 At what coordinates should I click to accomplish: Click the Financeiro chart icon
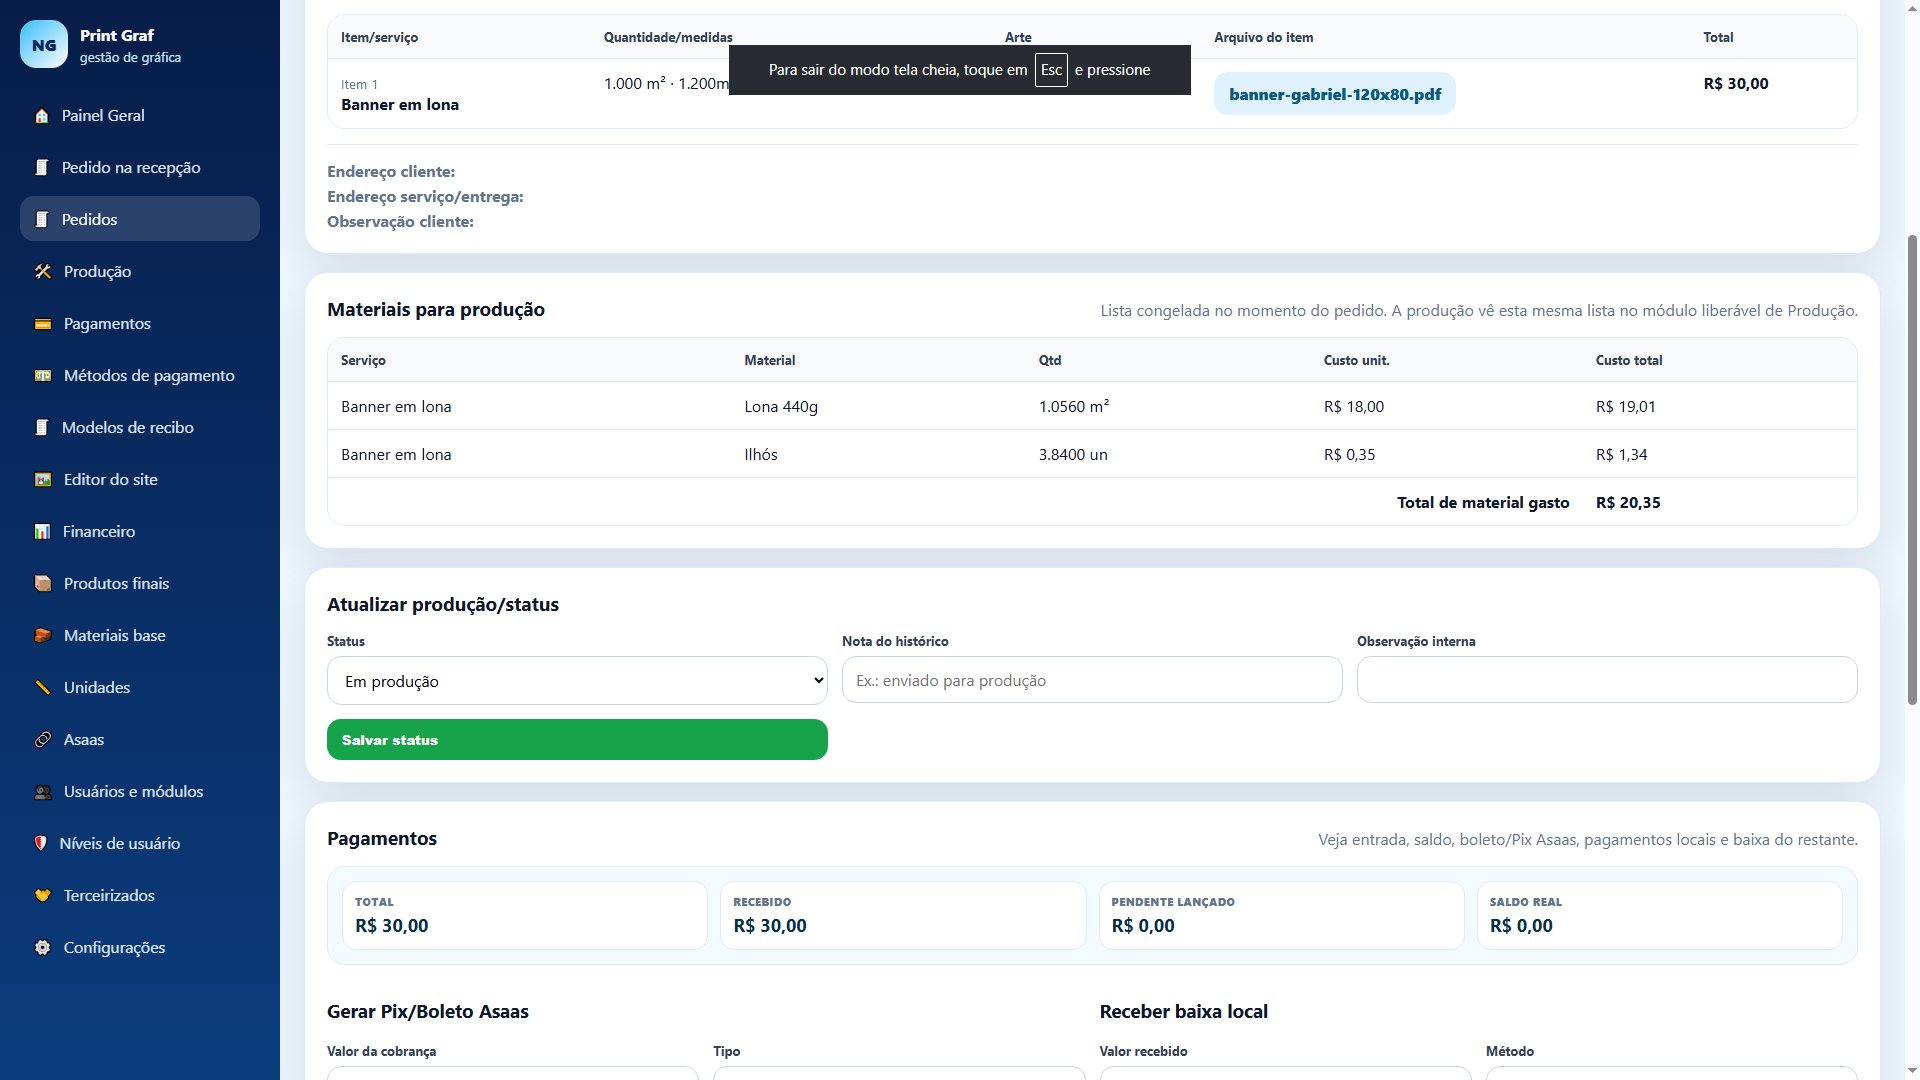(x=42, y=532)
